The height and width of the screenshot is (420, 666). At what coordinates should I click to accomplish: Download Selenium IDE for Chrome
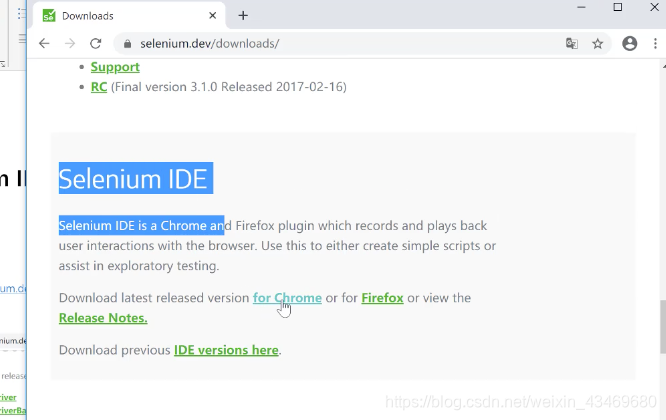287,298
